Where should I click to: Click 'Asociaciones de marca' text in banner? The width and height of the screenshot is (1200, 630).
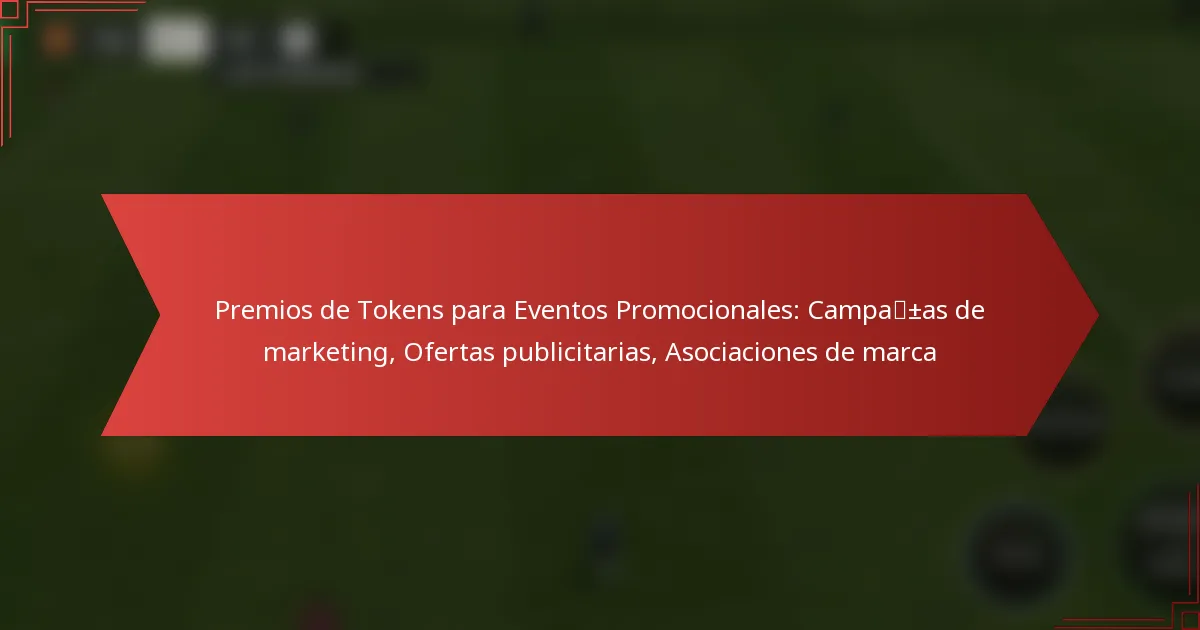click(x=801, y=352)
